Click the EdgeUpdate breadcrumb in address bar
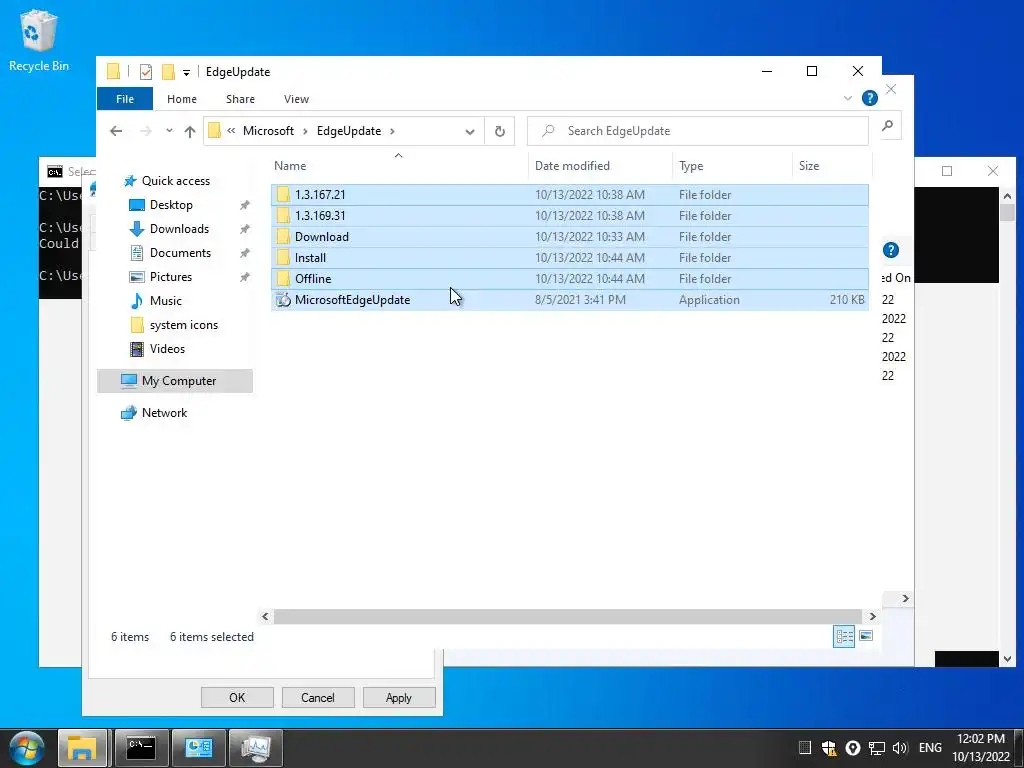This screenshot has width=1024, height=768. click(349, 131)
